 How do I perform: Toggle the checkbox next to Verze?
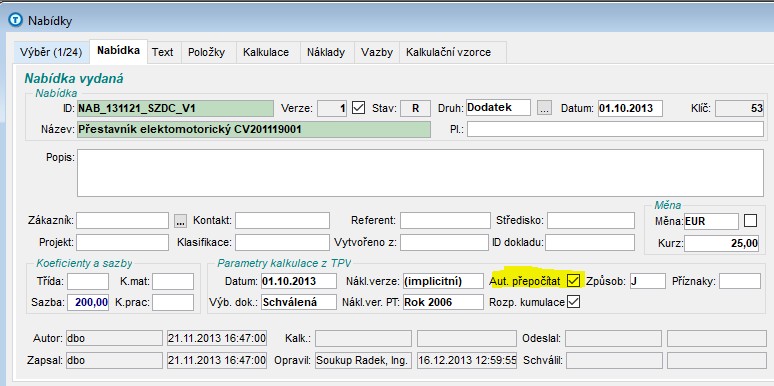tap(358, 108)
